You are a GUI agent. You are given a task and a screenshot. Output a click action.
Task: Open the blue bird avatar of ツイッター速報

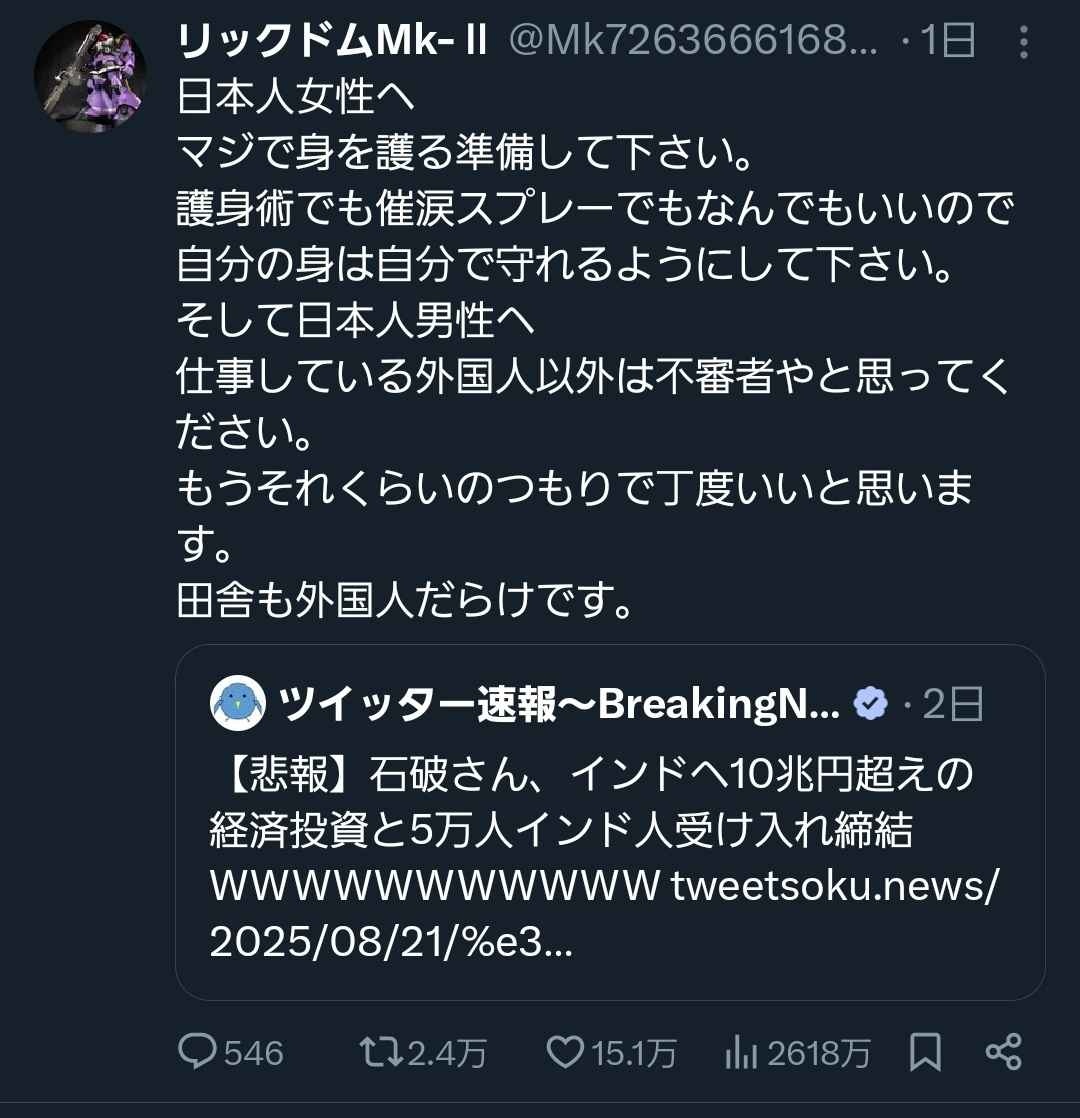238,705
